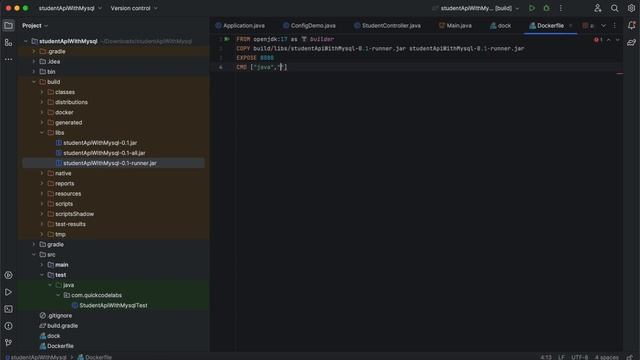This screenshot has height=360, width=640.
Task: Collapse the libs folder
Action: tap(42, 133)
